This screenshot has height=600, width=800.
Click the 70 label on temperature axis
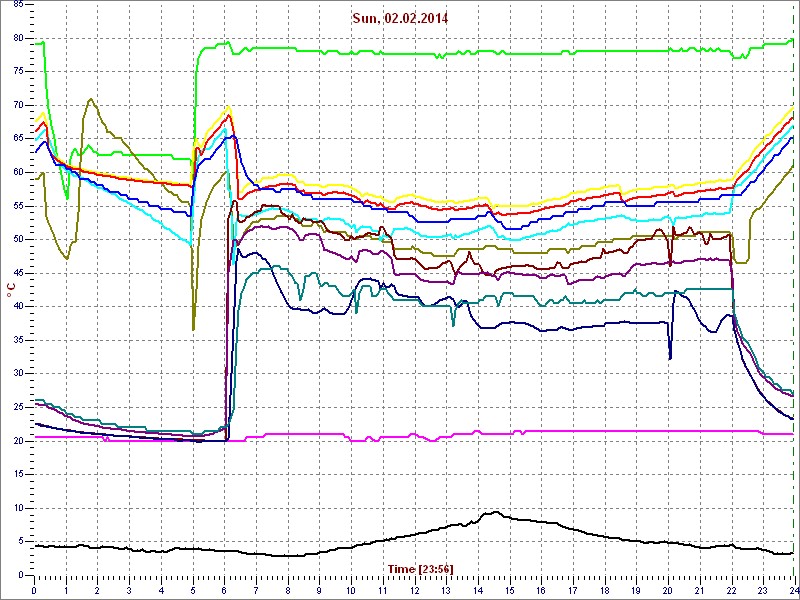coord(17,105)
